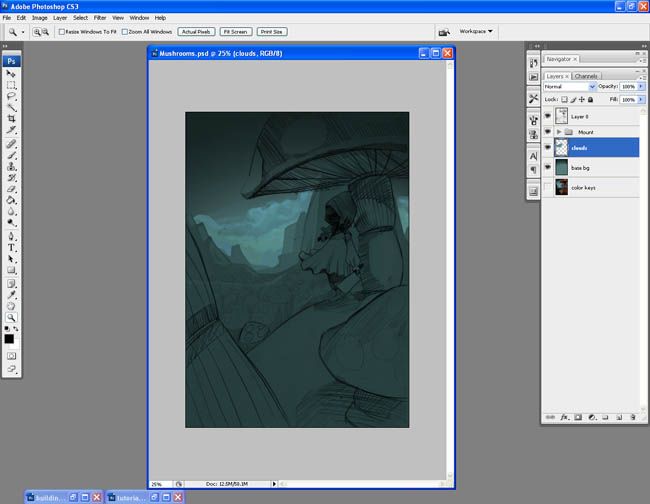Open status bar info arrow menu
This screenshot has width=650, height=504.
tap(274, 484)
